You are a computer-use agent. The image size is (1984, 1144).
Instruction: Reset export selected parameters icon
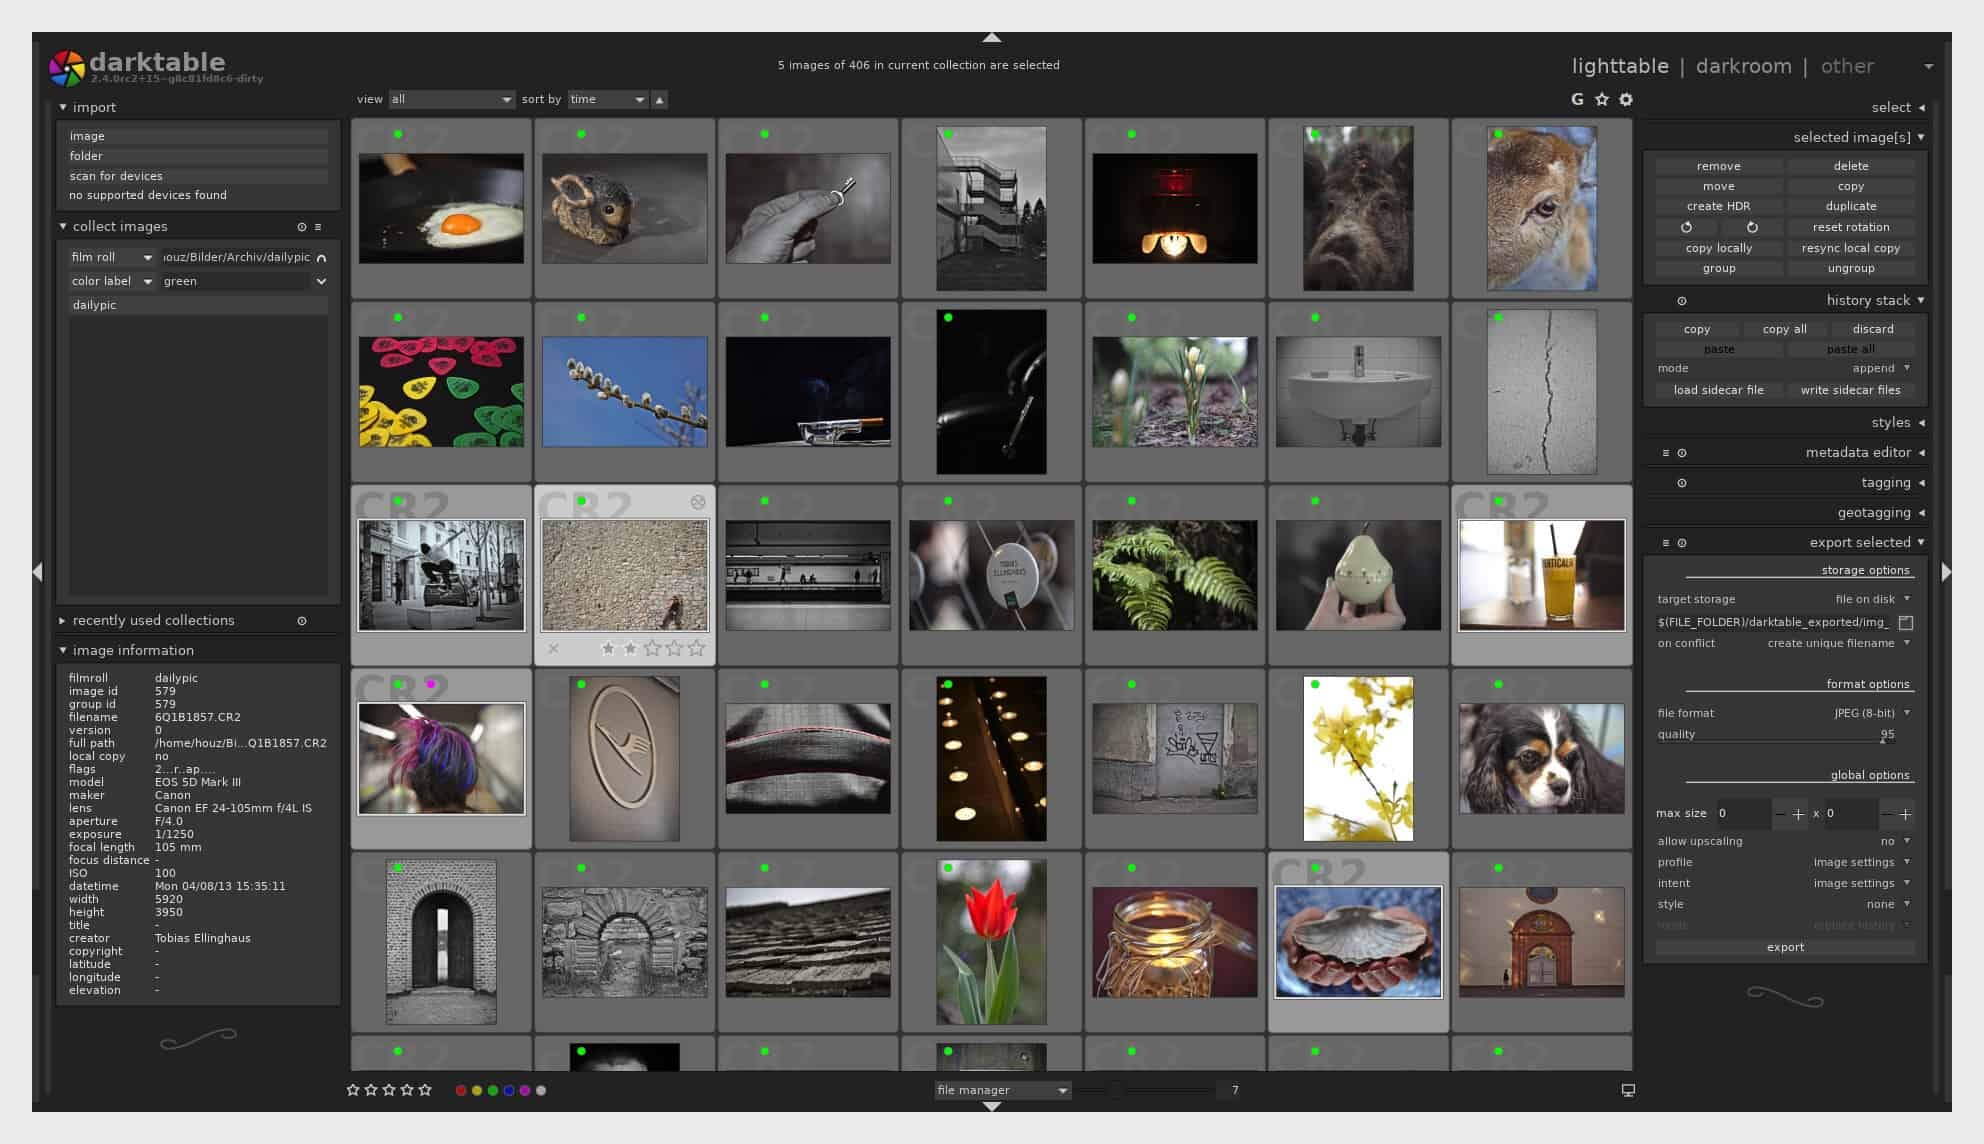click(1682, 543)
